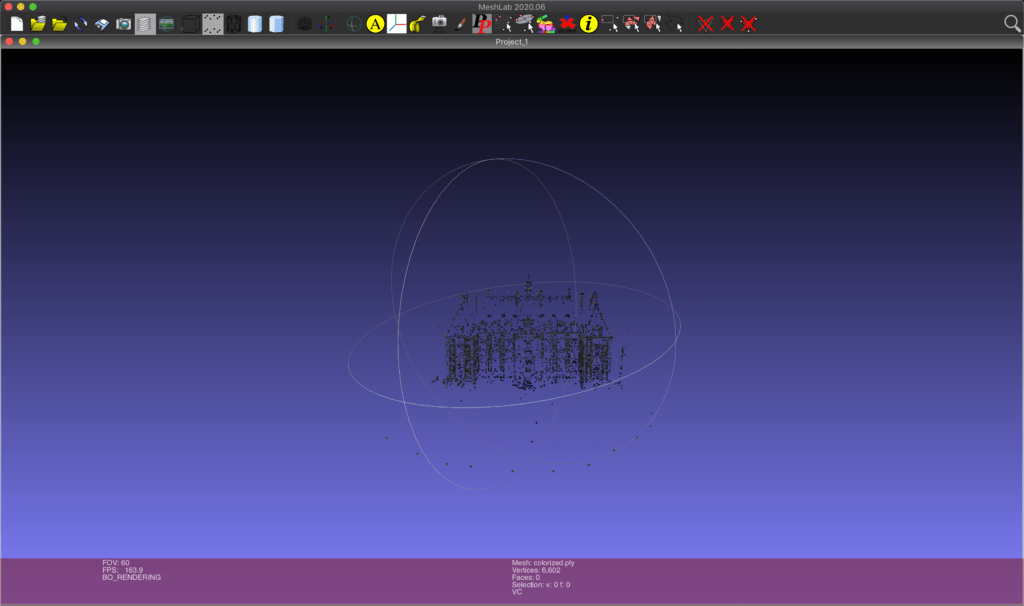Reload the current mesh
1024x606 pixels.
(81, 24)
